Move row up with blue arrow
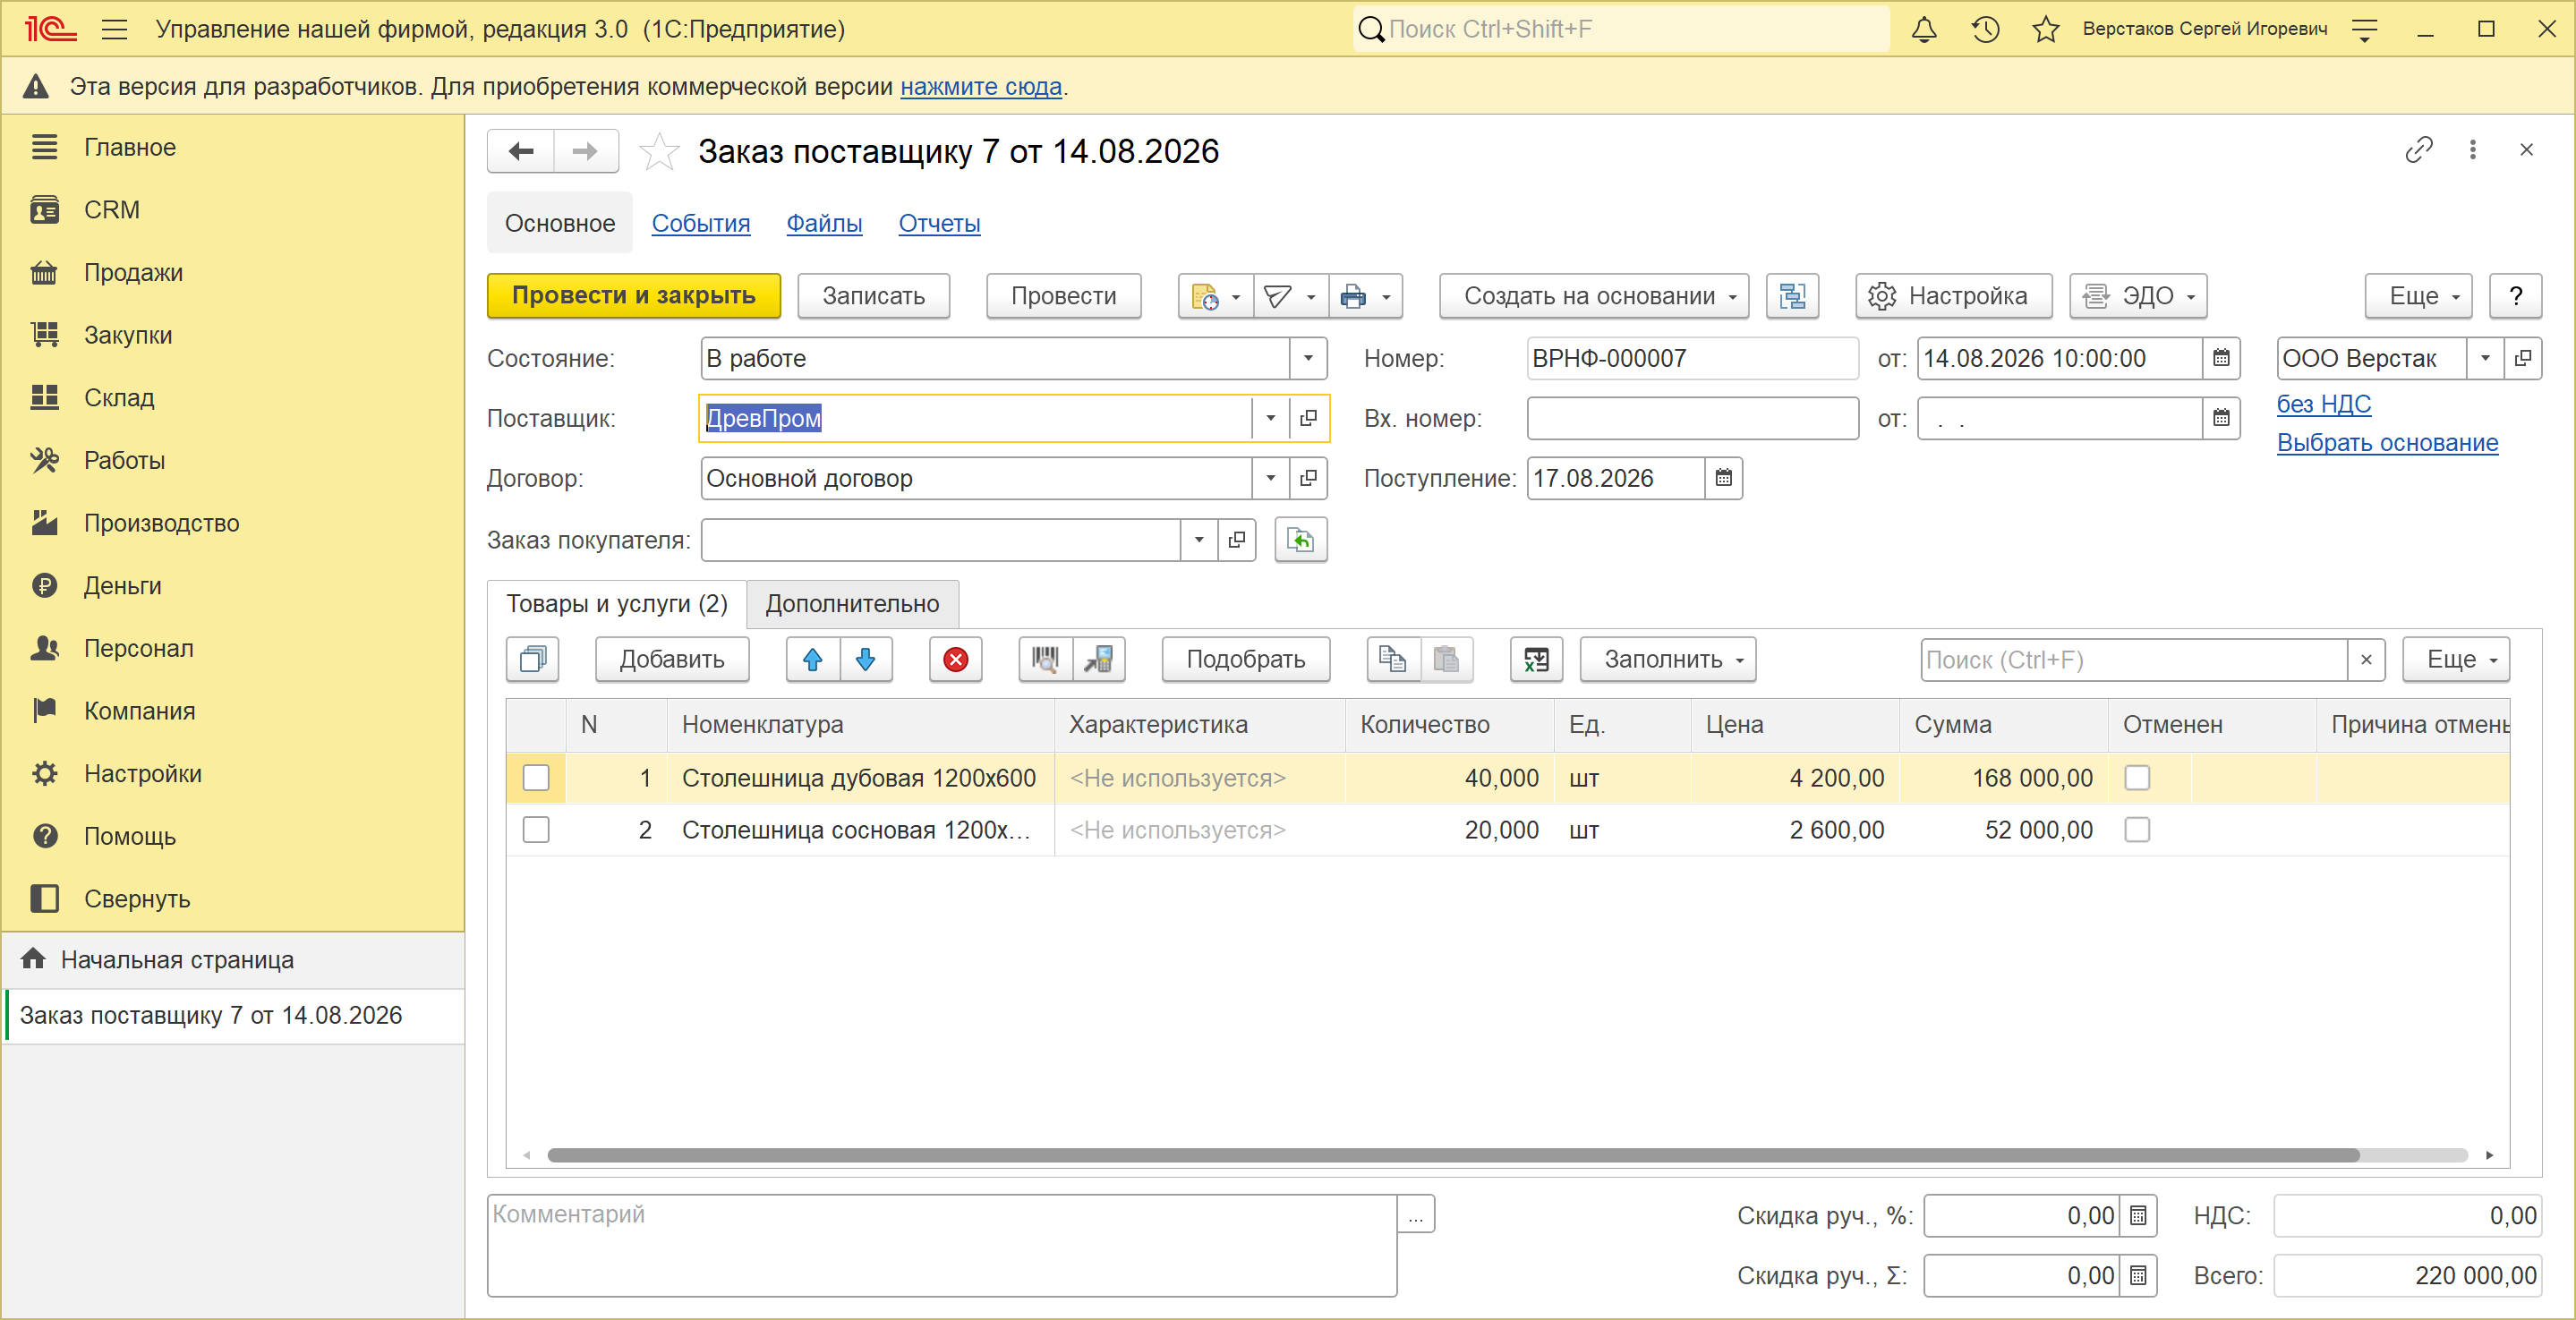 (x=812, y=659)
